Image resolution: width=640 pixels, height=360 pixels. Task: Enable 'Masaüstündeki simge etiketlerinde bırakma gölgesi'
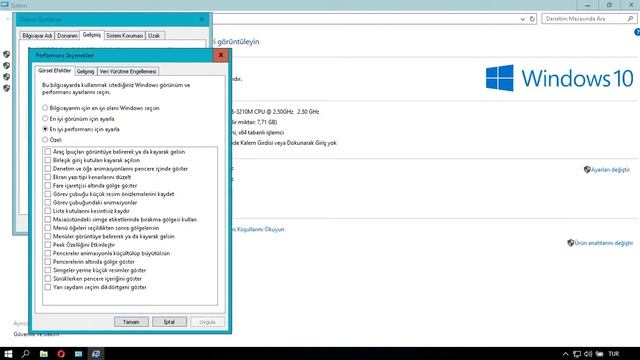pyautogui.click(x=48, y=219)
